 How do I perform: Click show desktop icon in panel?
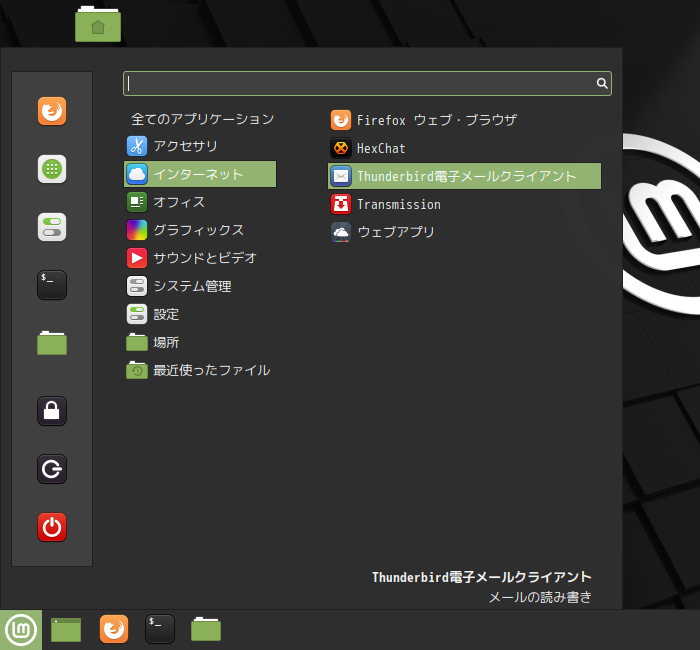point(66,629)
